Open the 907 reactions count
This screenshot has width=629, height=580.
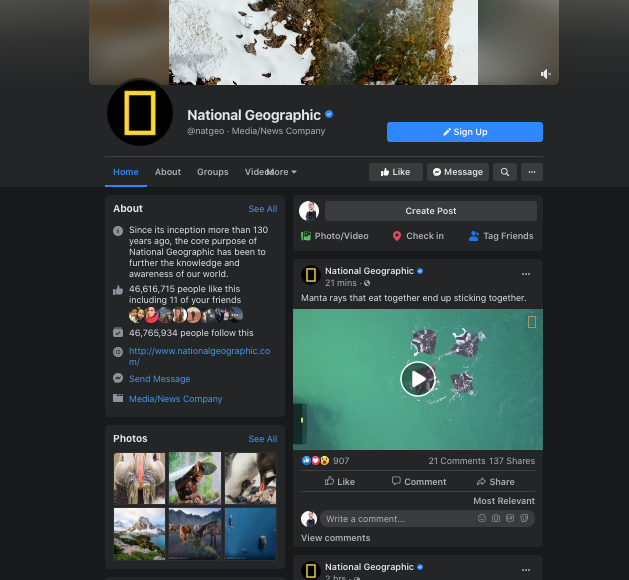[341, 461]
